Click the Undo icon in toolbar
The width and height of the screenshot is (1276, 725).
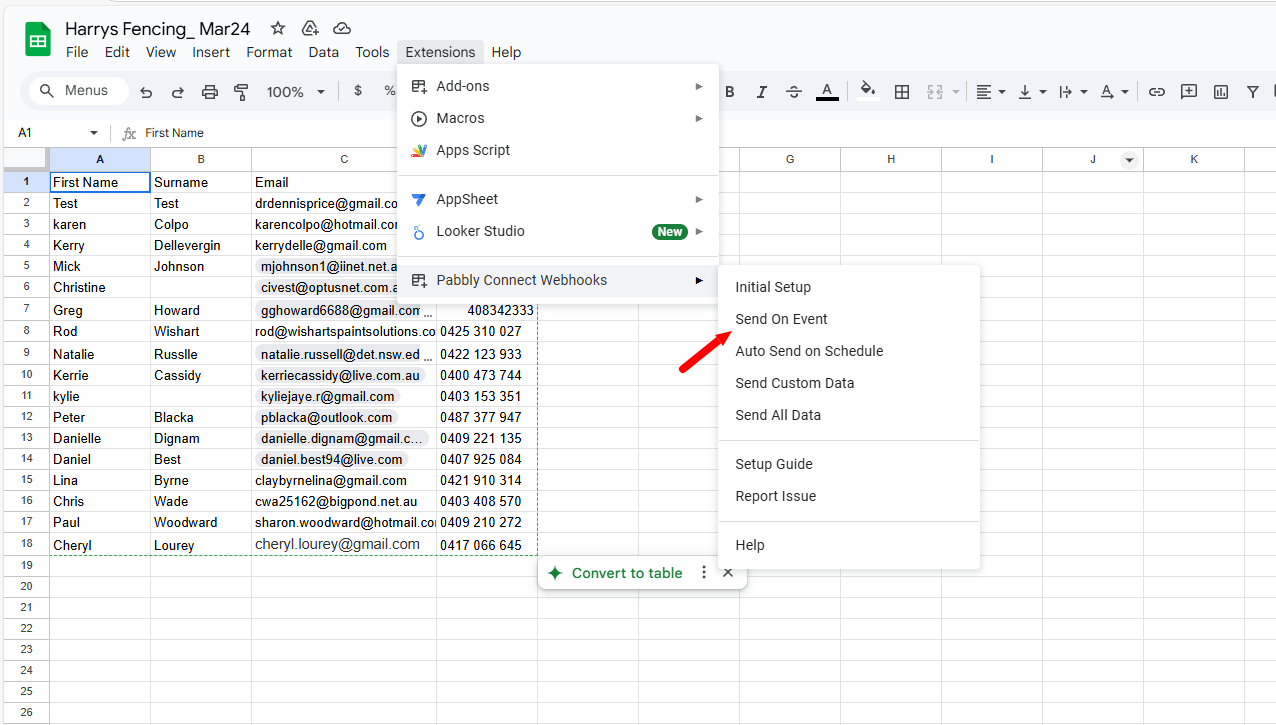tap(146, 92)
